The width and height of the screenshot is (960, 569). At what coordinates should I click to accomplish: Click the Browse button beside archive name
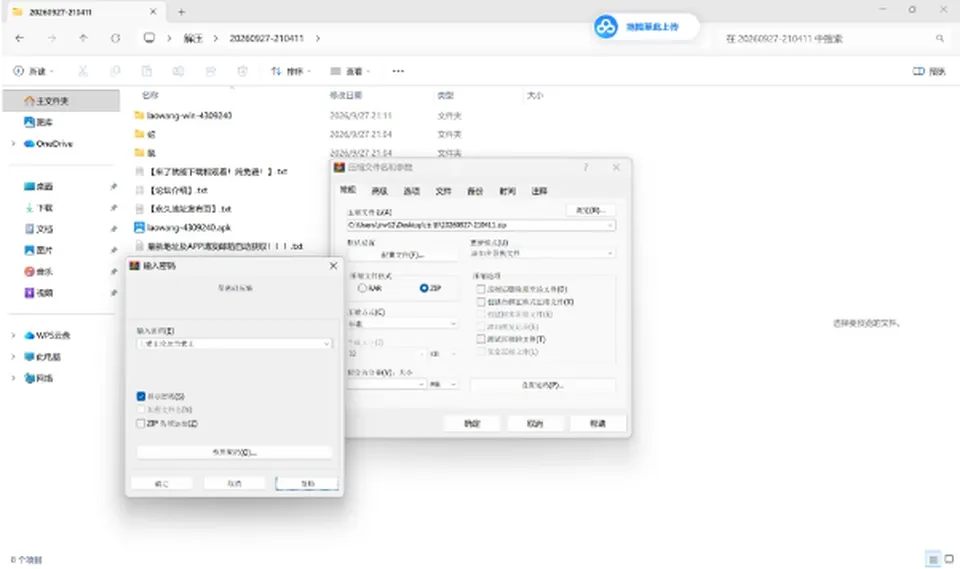(590, 211)
